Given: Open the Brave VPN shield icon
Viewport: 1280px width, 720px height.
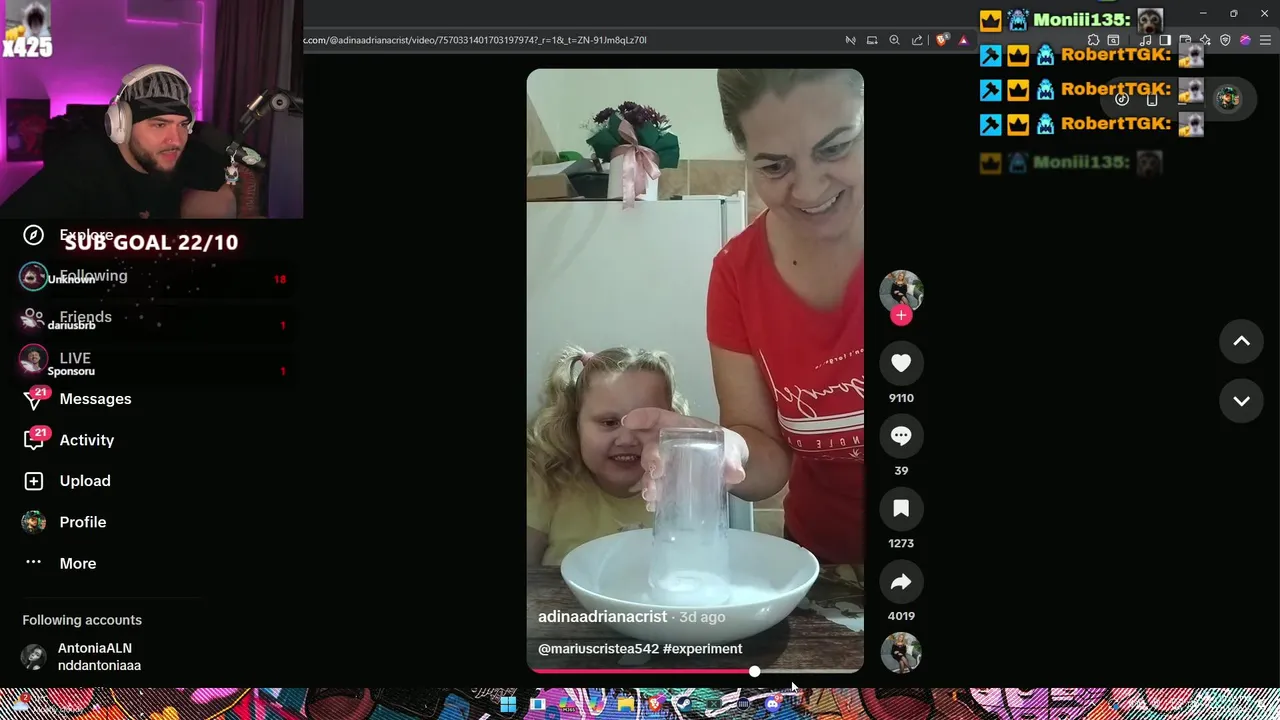Looking at the screenshot, I should click(1226, 40).
